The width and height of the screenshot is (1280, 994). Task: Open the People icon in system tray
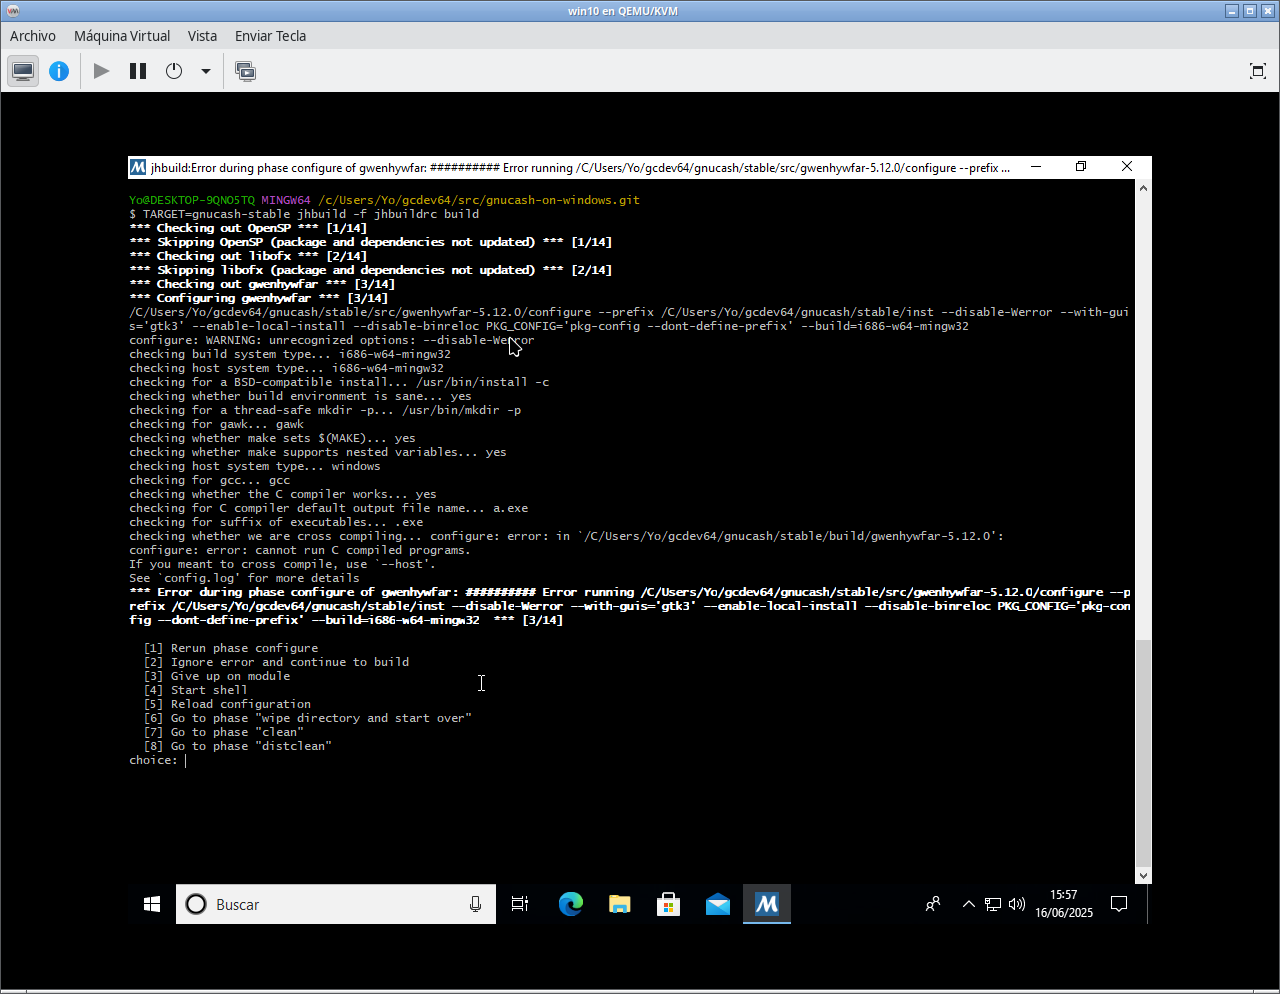click(933, 904)
